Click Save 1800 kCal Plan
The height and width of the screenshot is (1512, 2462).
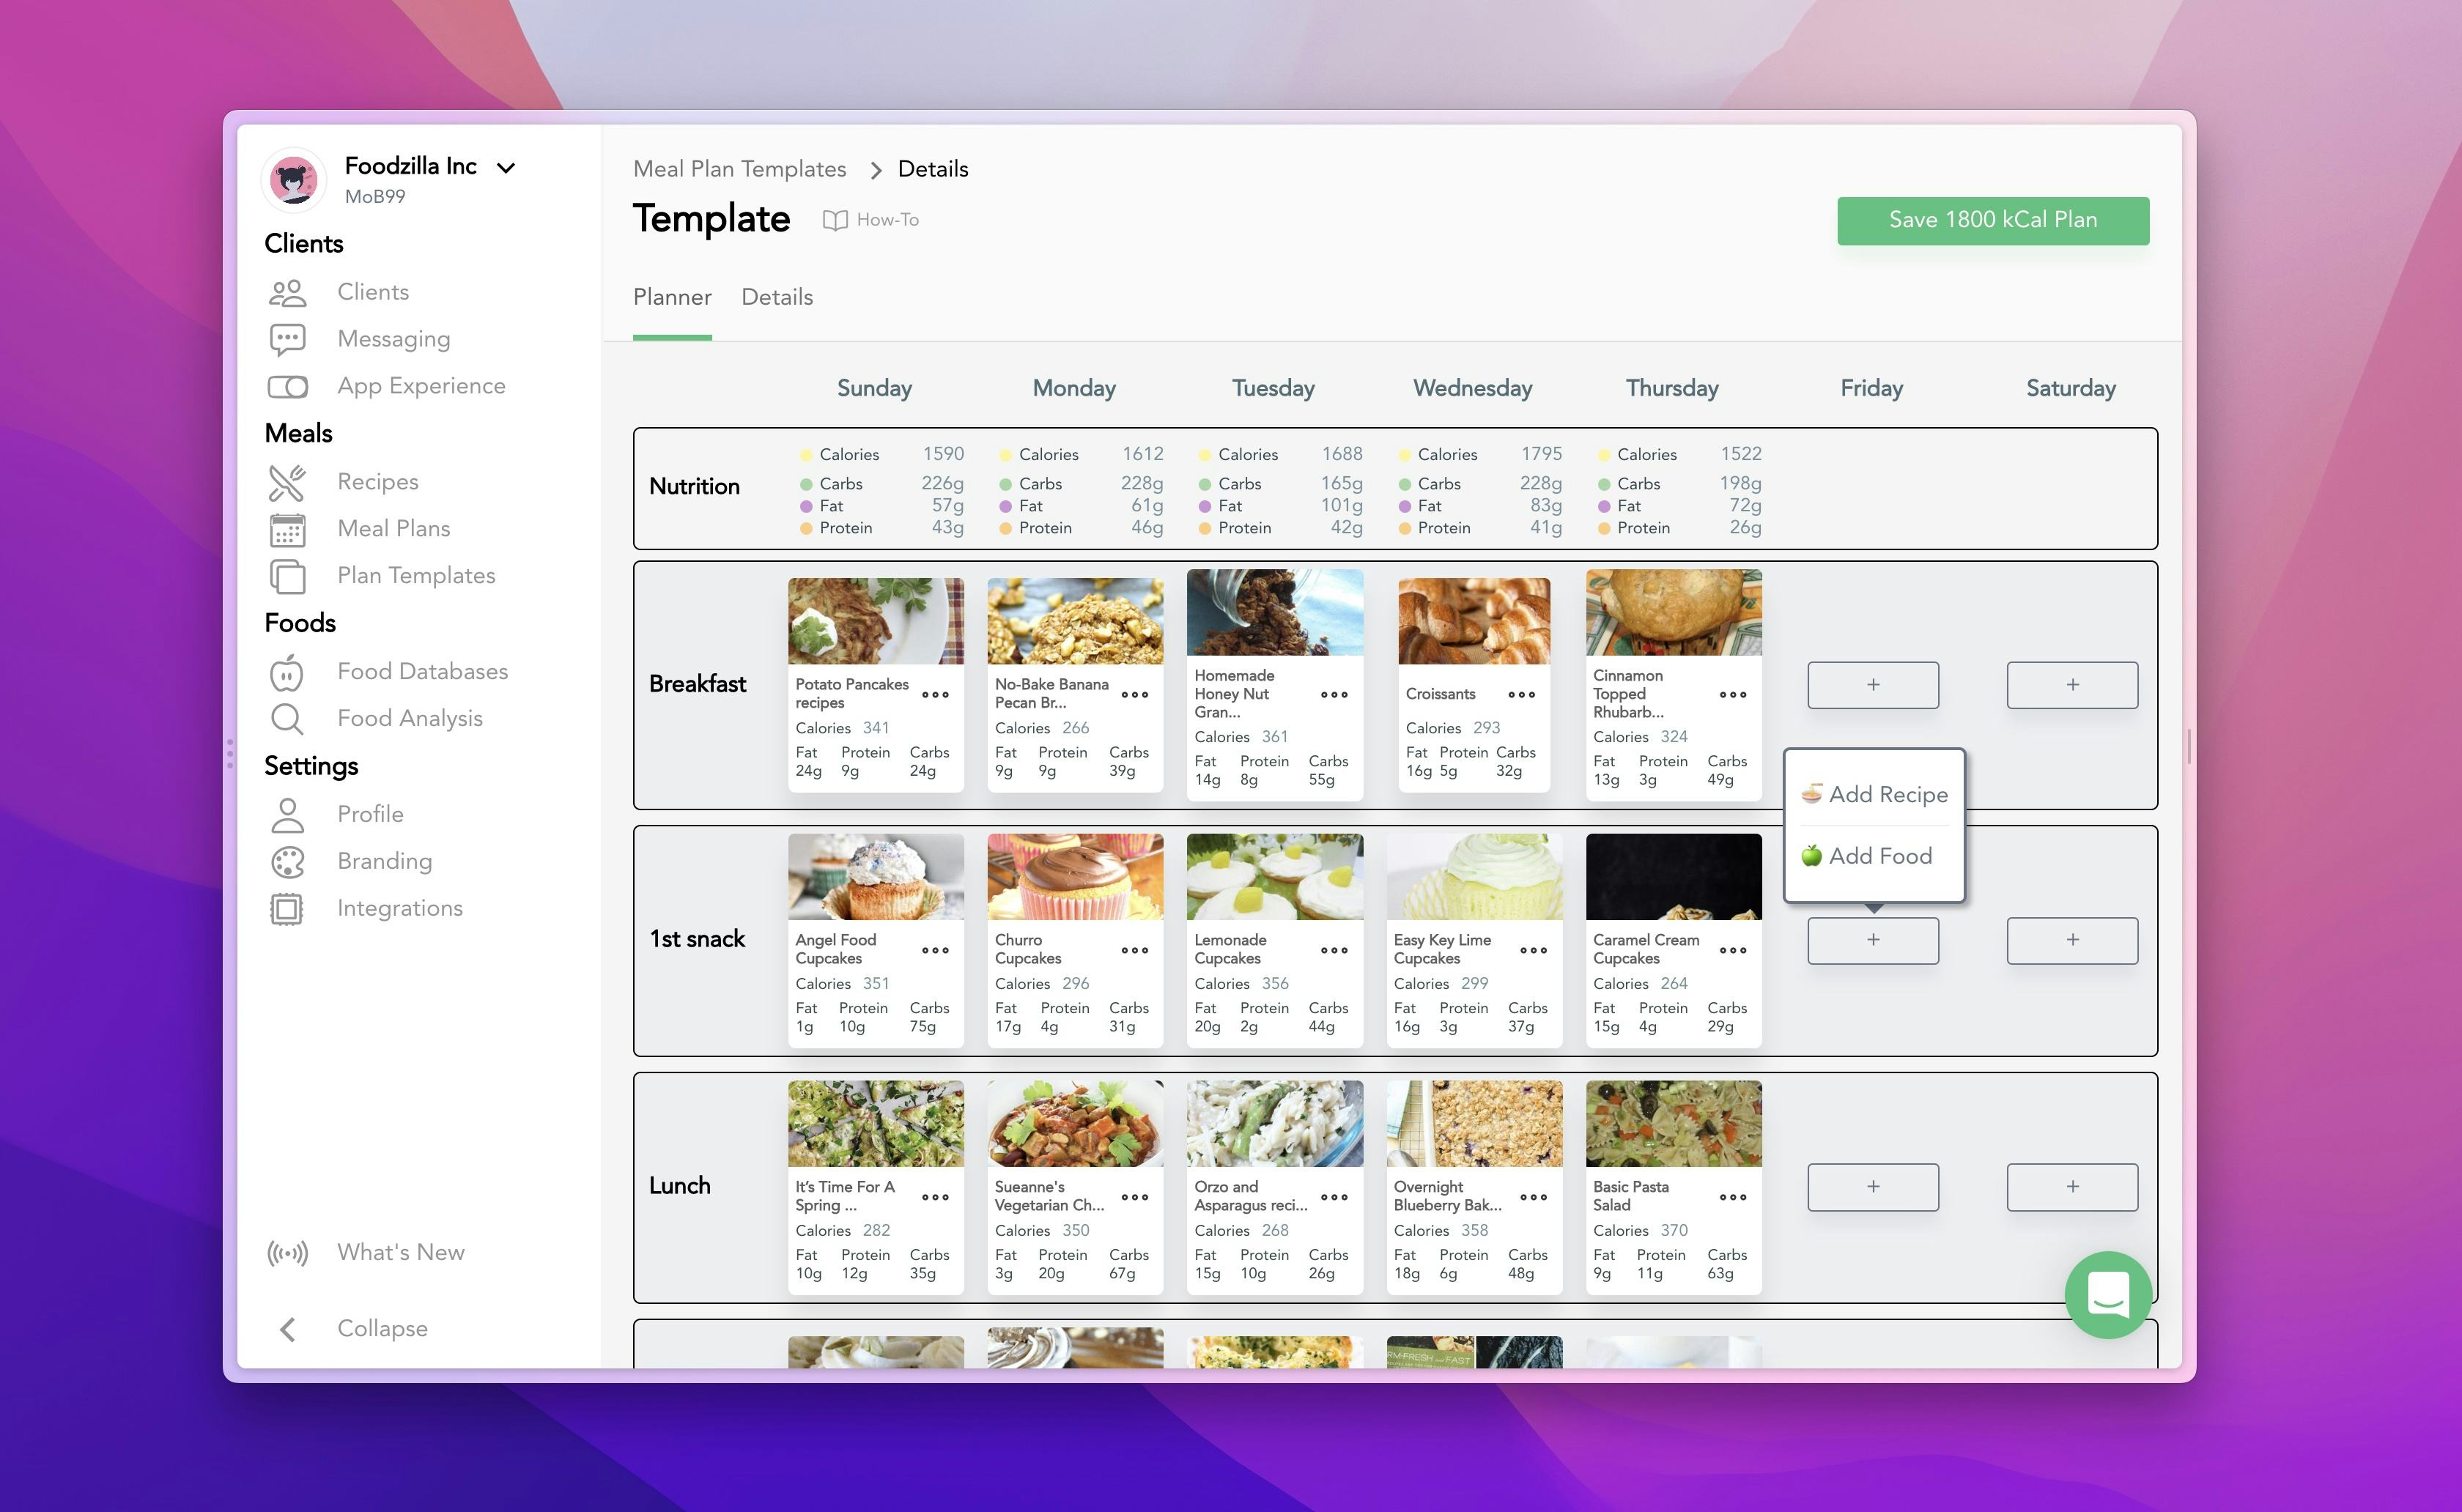click(1993, 219)
